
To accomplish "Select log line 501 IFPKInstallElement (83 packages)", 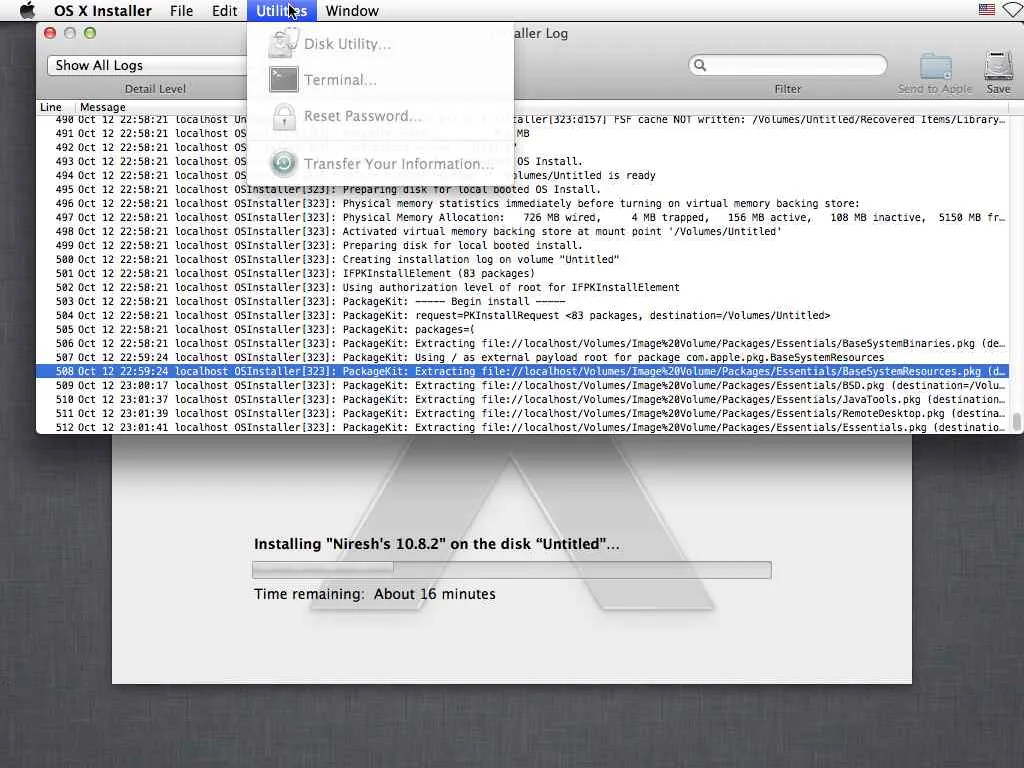I will (x=522, y=274).
